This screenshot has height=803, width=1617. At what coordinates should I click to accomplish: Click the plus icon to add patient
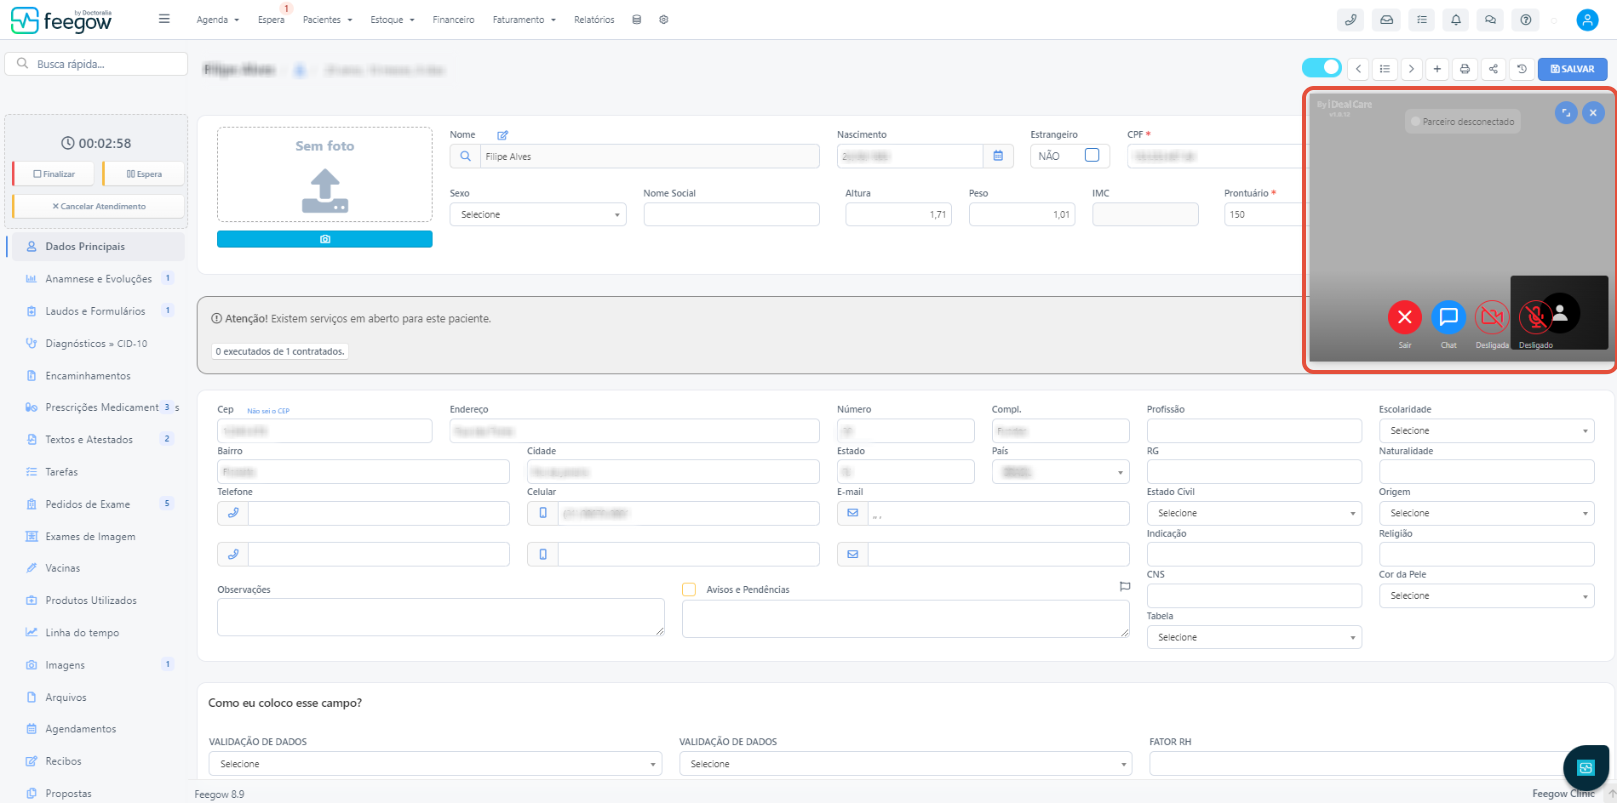pyautogui.click(x=1437, y=69)
